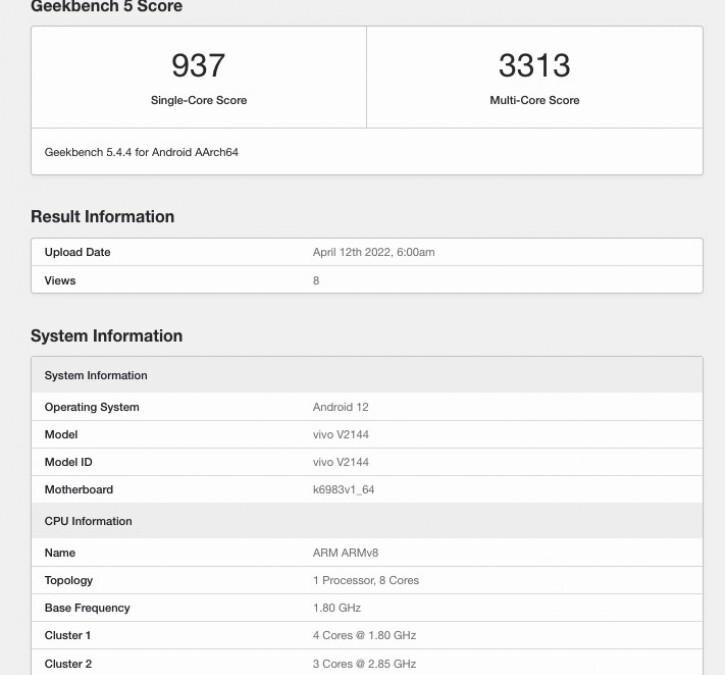This screenshot has width=725, height=675.
Task: Select the Single-Core Score label
Action: (198, 100)
